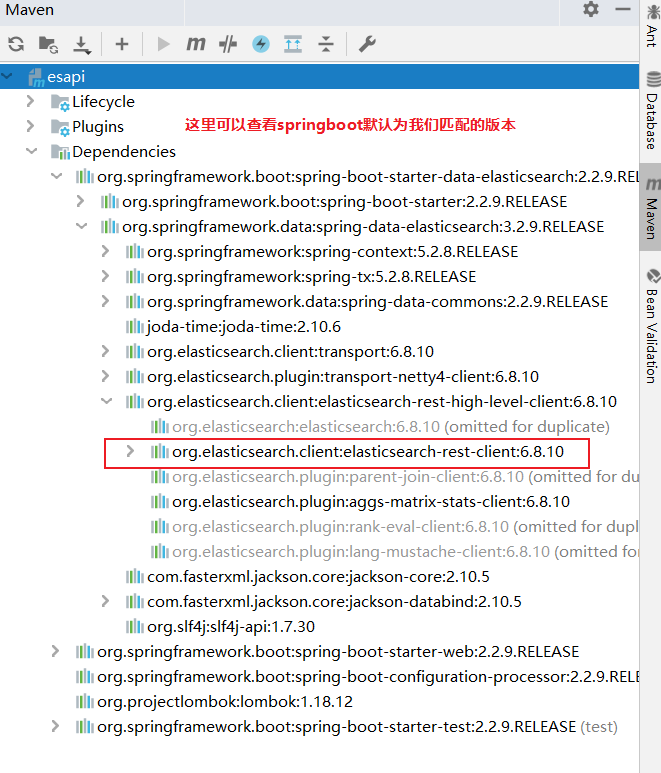Screen dimensions: 661x773
Task: Click library icon beside aggs-matrix-stats-client
Action: (x=160, y=501)
